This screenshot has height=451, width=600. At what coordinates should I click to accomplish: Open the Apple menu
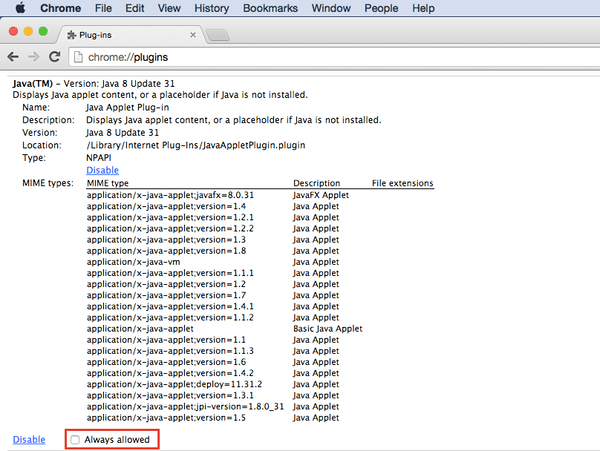point(20,8)
